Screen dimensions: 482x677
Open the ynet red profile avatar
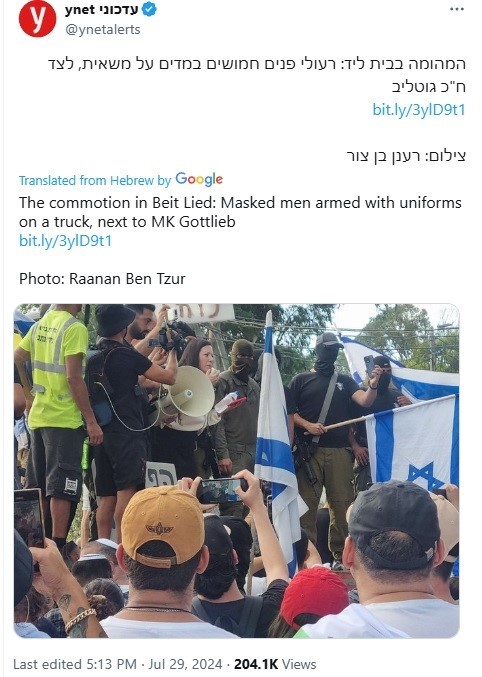coord(38,19)
